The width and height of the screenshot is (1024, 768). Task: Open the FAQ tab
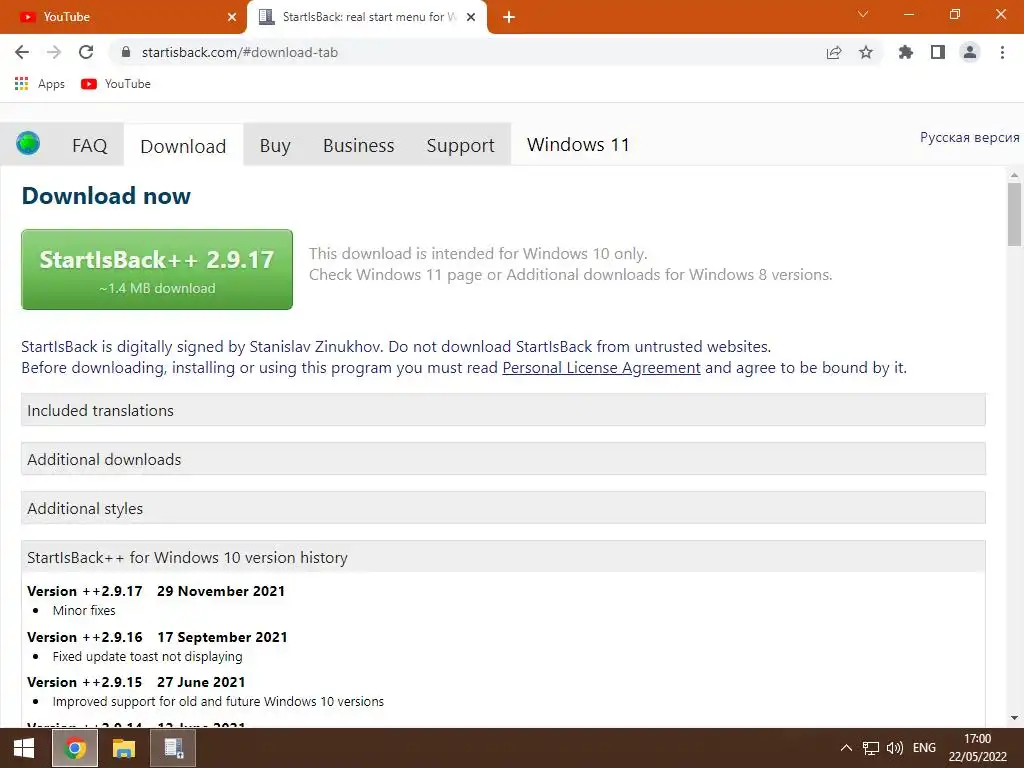point(89,145)
